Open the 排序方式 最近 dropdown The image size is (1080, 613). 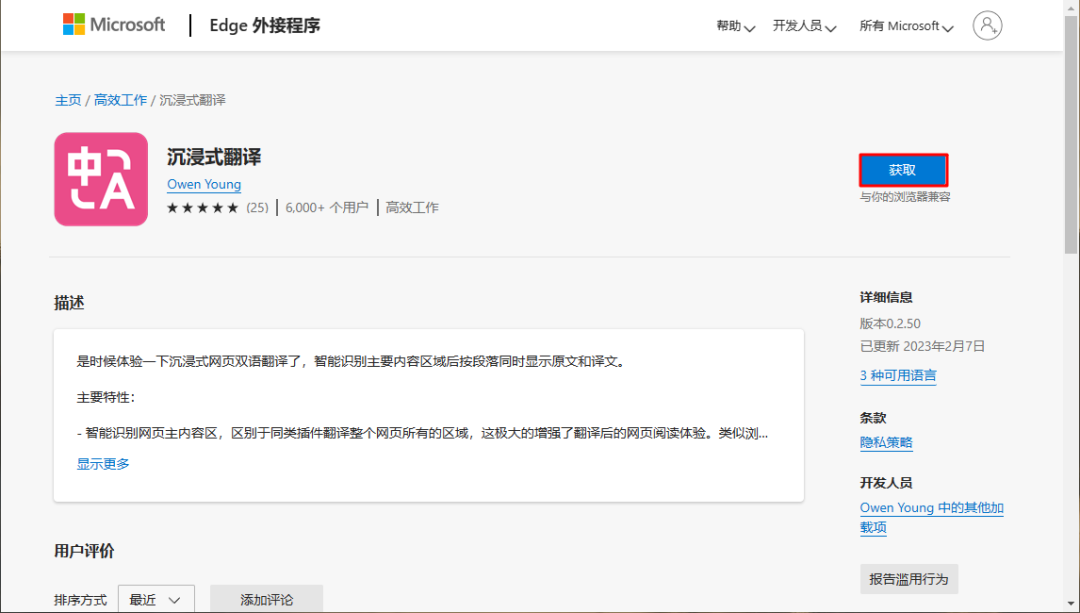[156, 600]
